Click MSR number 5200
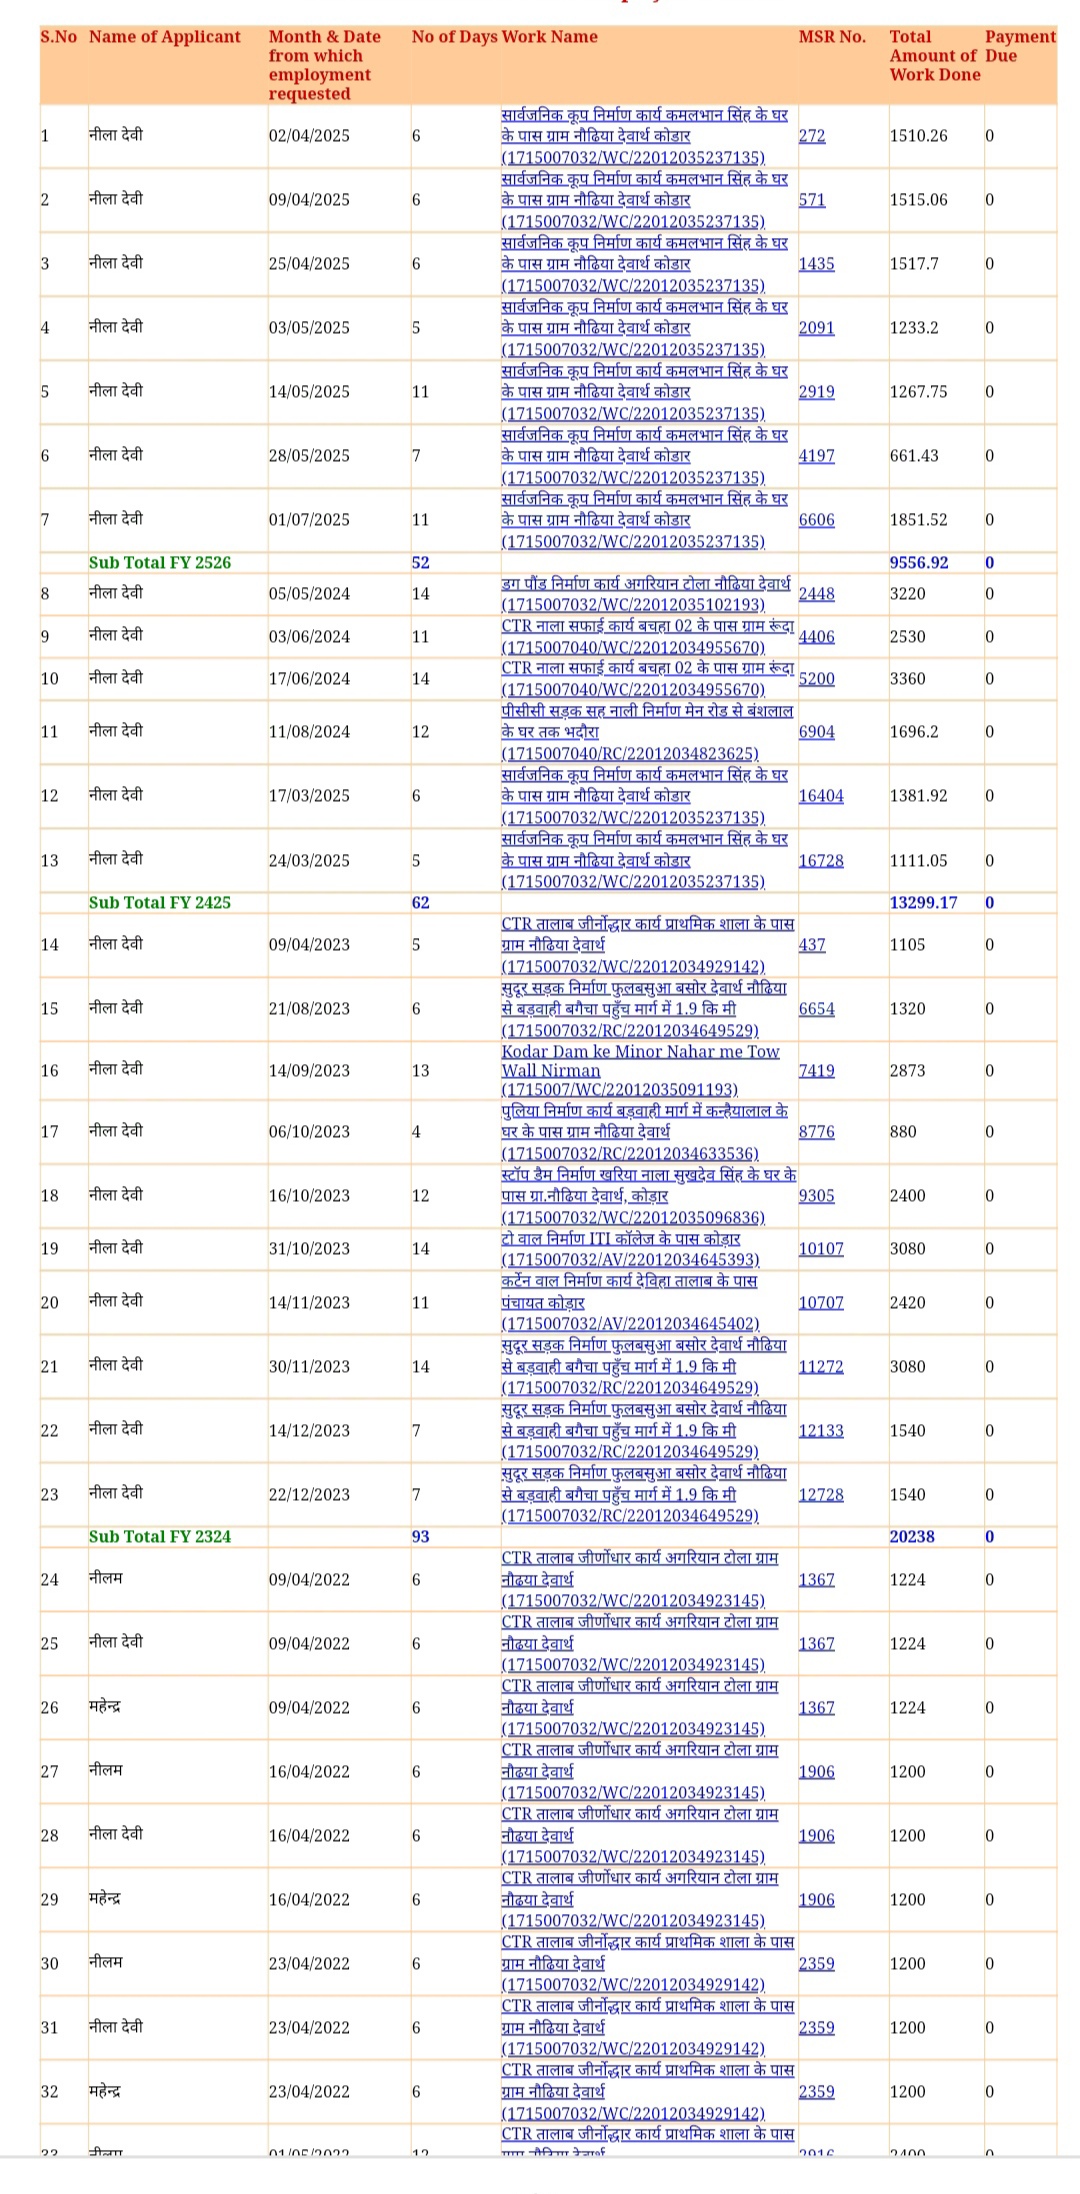1080x2194 pixels. pyautogui.click(x=816, y=679)
